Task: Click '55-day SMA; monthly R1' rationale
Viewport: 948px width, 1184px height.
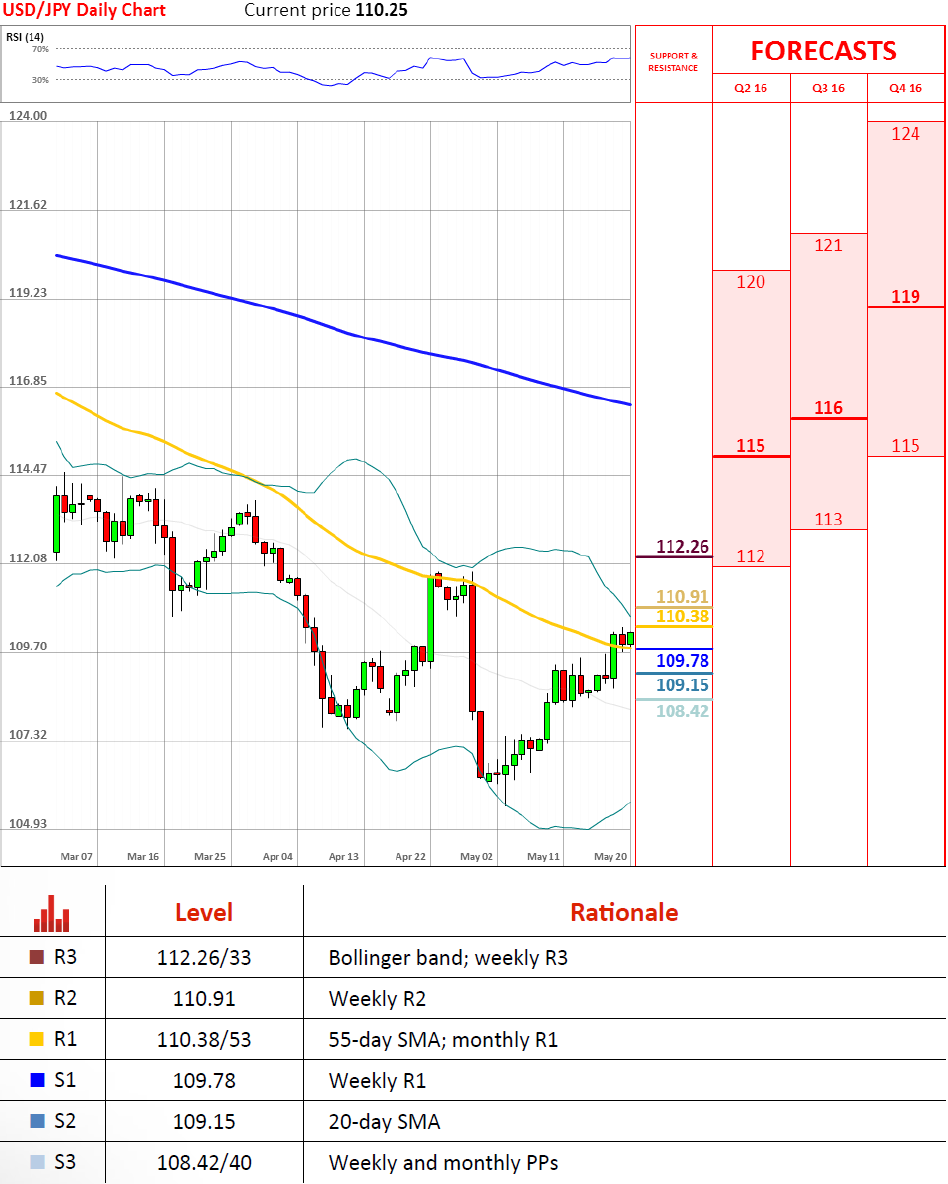Action: click(443, 1039)
